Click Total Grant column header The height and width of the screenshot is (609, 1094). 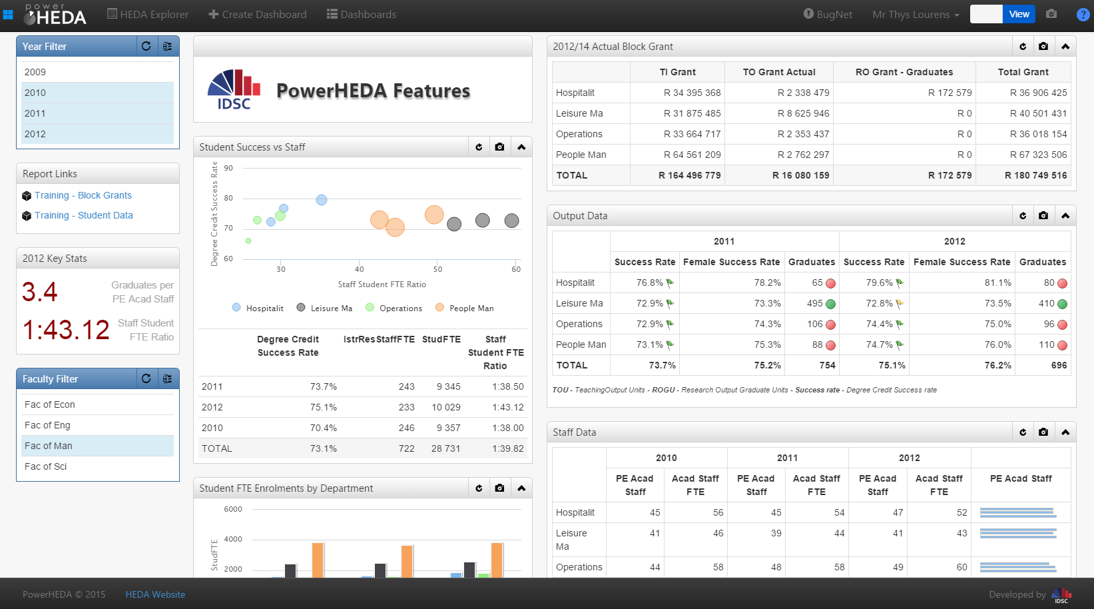(x=1023, y=72)
